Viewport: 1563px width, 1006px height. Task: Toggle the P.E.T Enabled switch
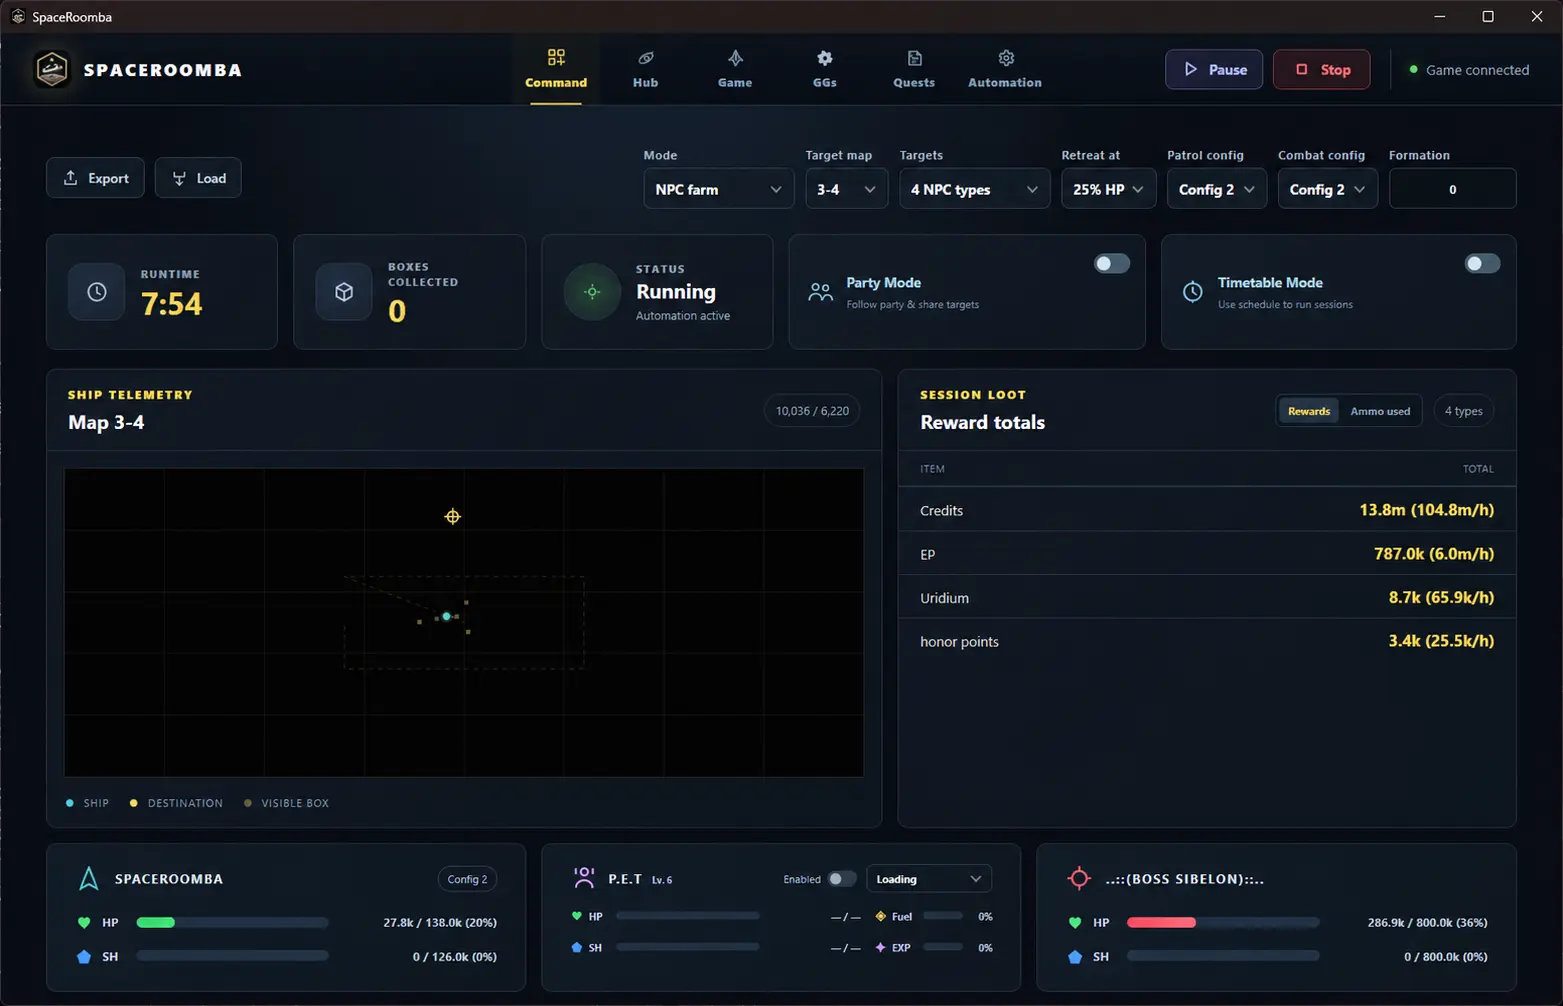point(842,879)
